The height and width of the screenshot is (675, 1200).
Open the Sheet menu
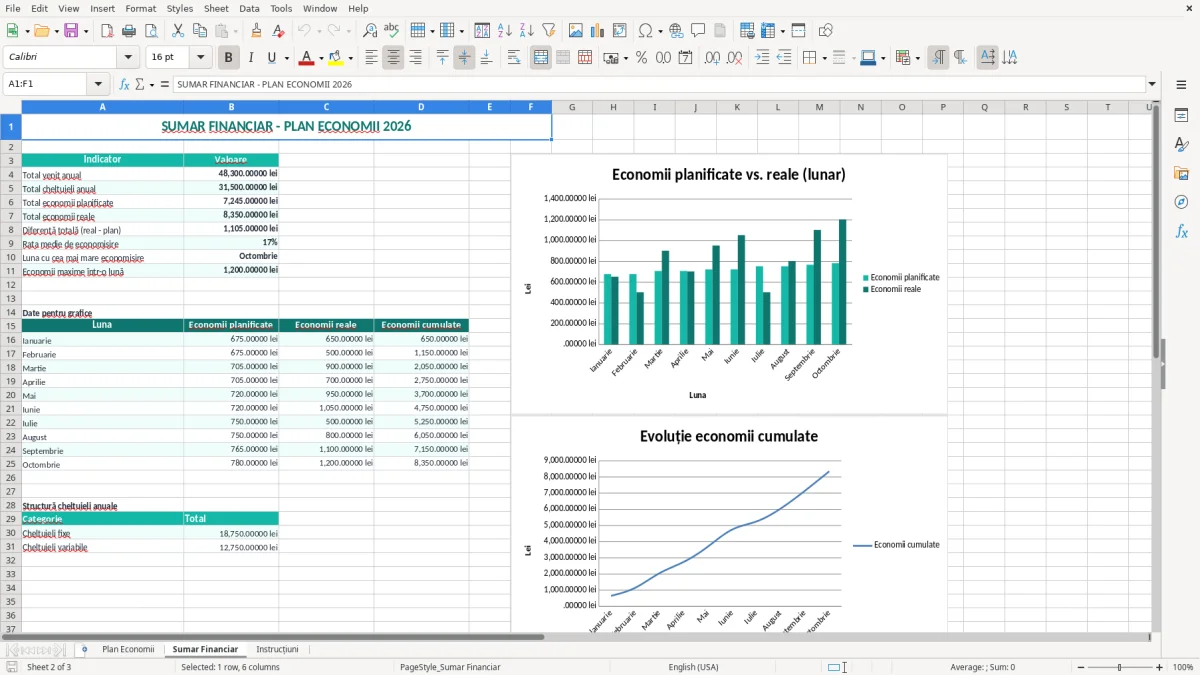[x=216, y=8]
